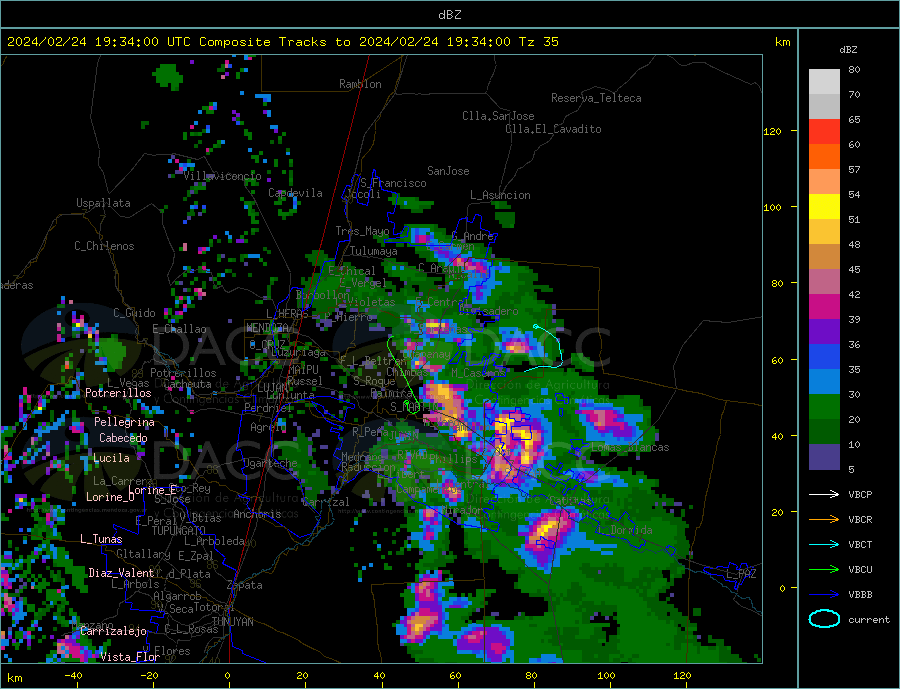Click the cyan VBCT arrow in legend
Image resolution: width=900 pixels, height=689 pixels.
(824, 544)
